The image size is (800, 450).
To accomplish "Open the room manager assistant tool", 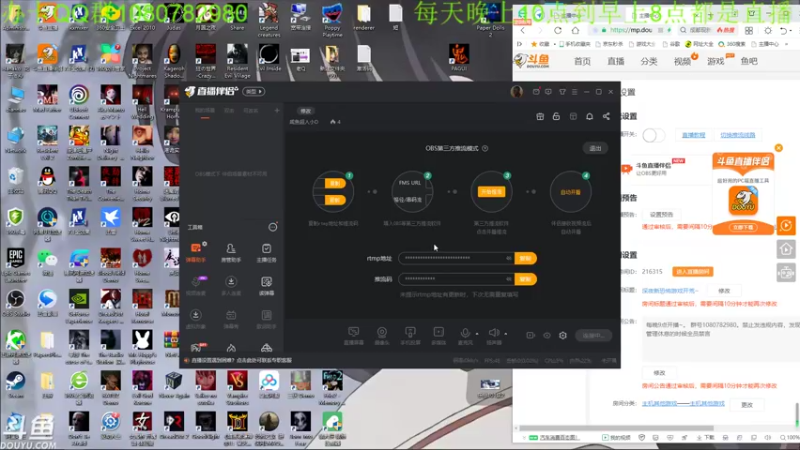I will (x=231, y=252).
